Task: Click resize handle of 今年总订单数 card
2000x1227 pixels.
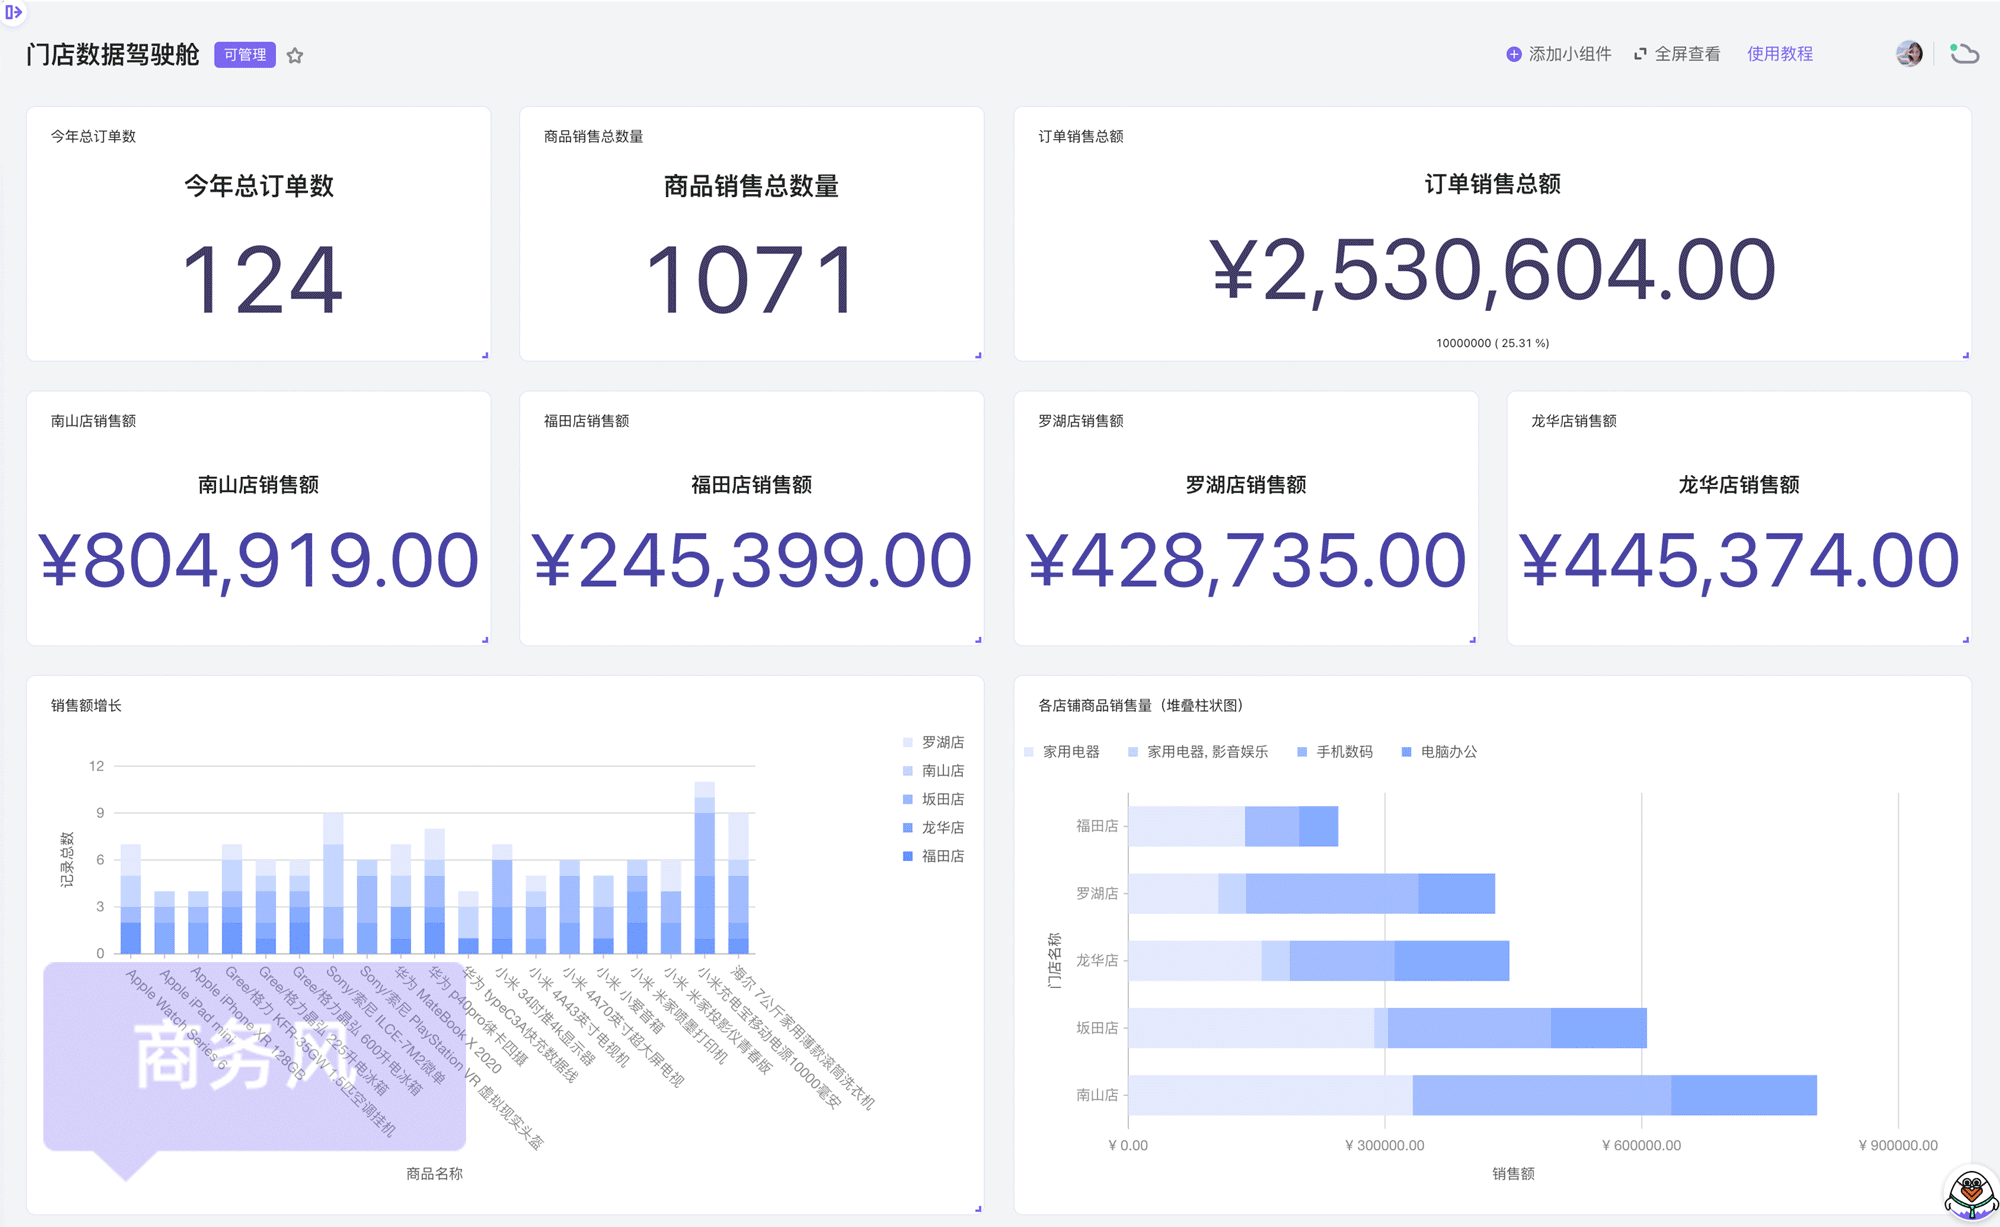Action: pyautogui.click(x=485, y=355)
